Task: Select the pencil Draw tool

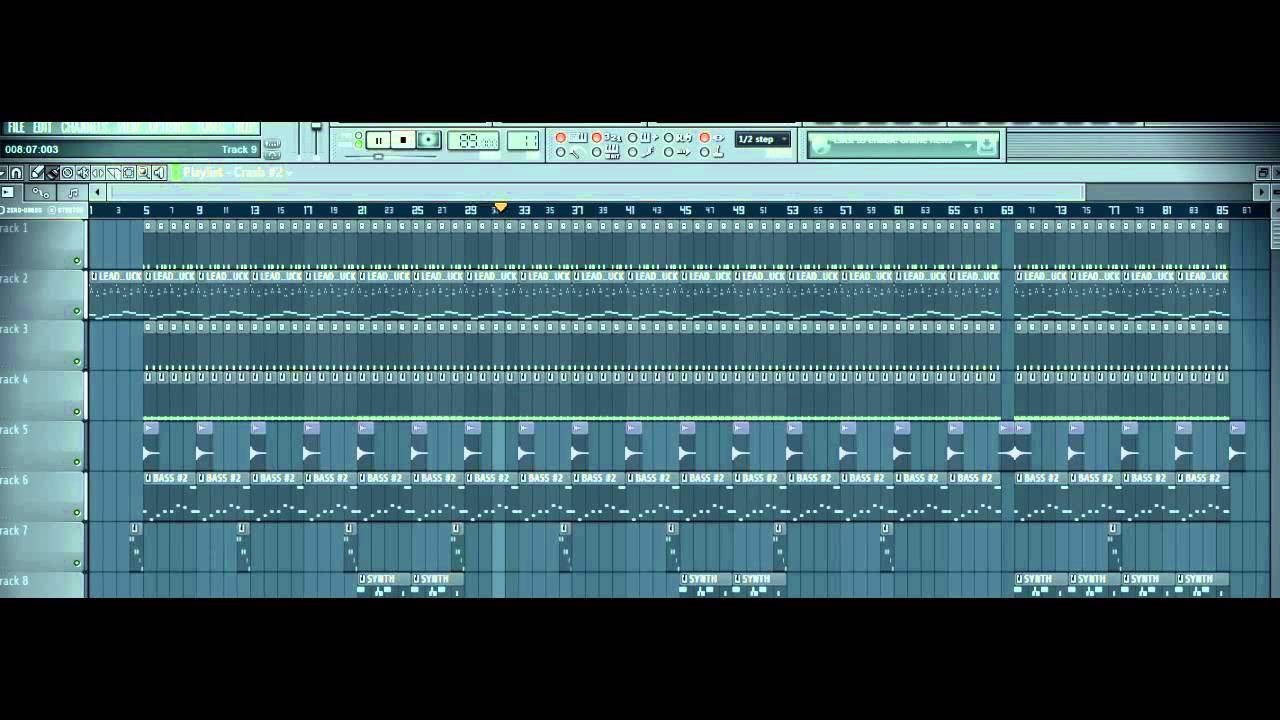Action: [37, 172]
